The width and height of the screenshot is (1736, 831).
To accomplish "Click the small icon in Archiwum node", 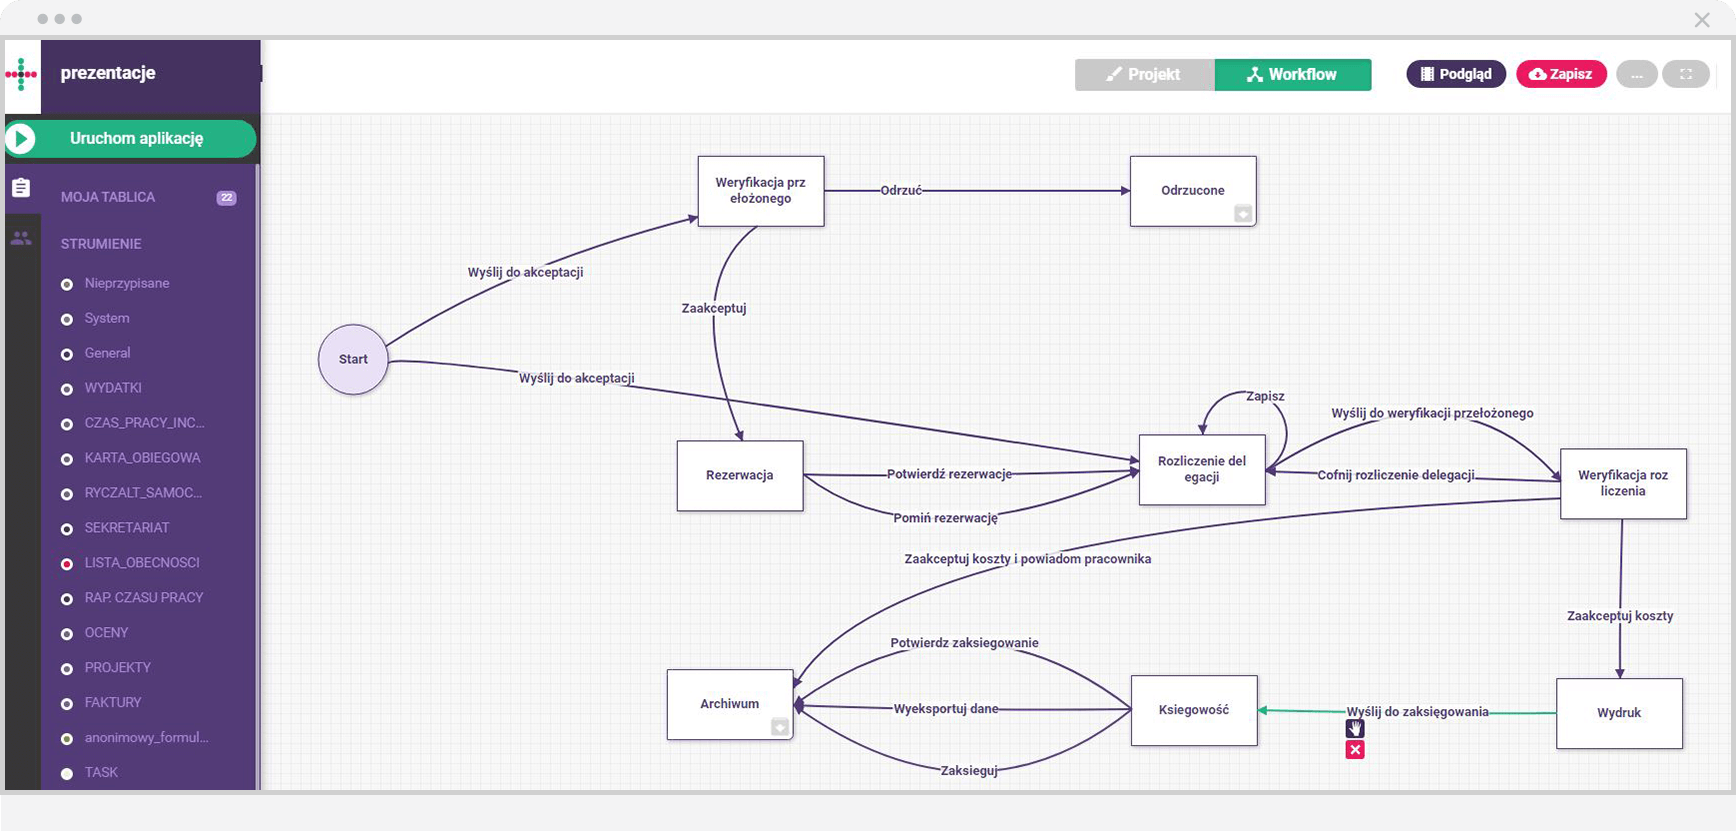I will point(780,727).
